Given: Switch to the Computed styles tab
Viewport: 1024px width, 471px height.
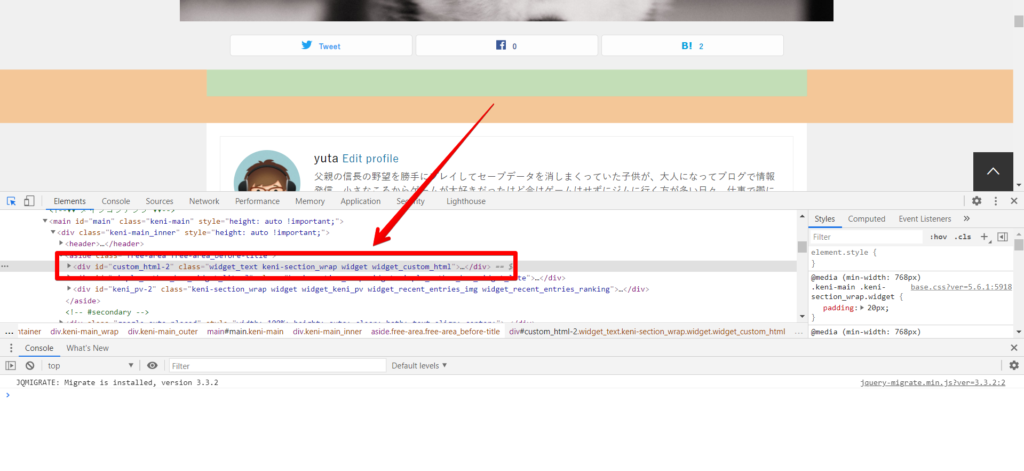Looking at the screenshot, I should [867, 219].
